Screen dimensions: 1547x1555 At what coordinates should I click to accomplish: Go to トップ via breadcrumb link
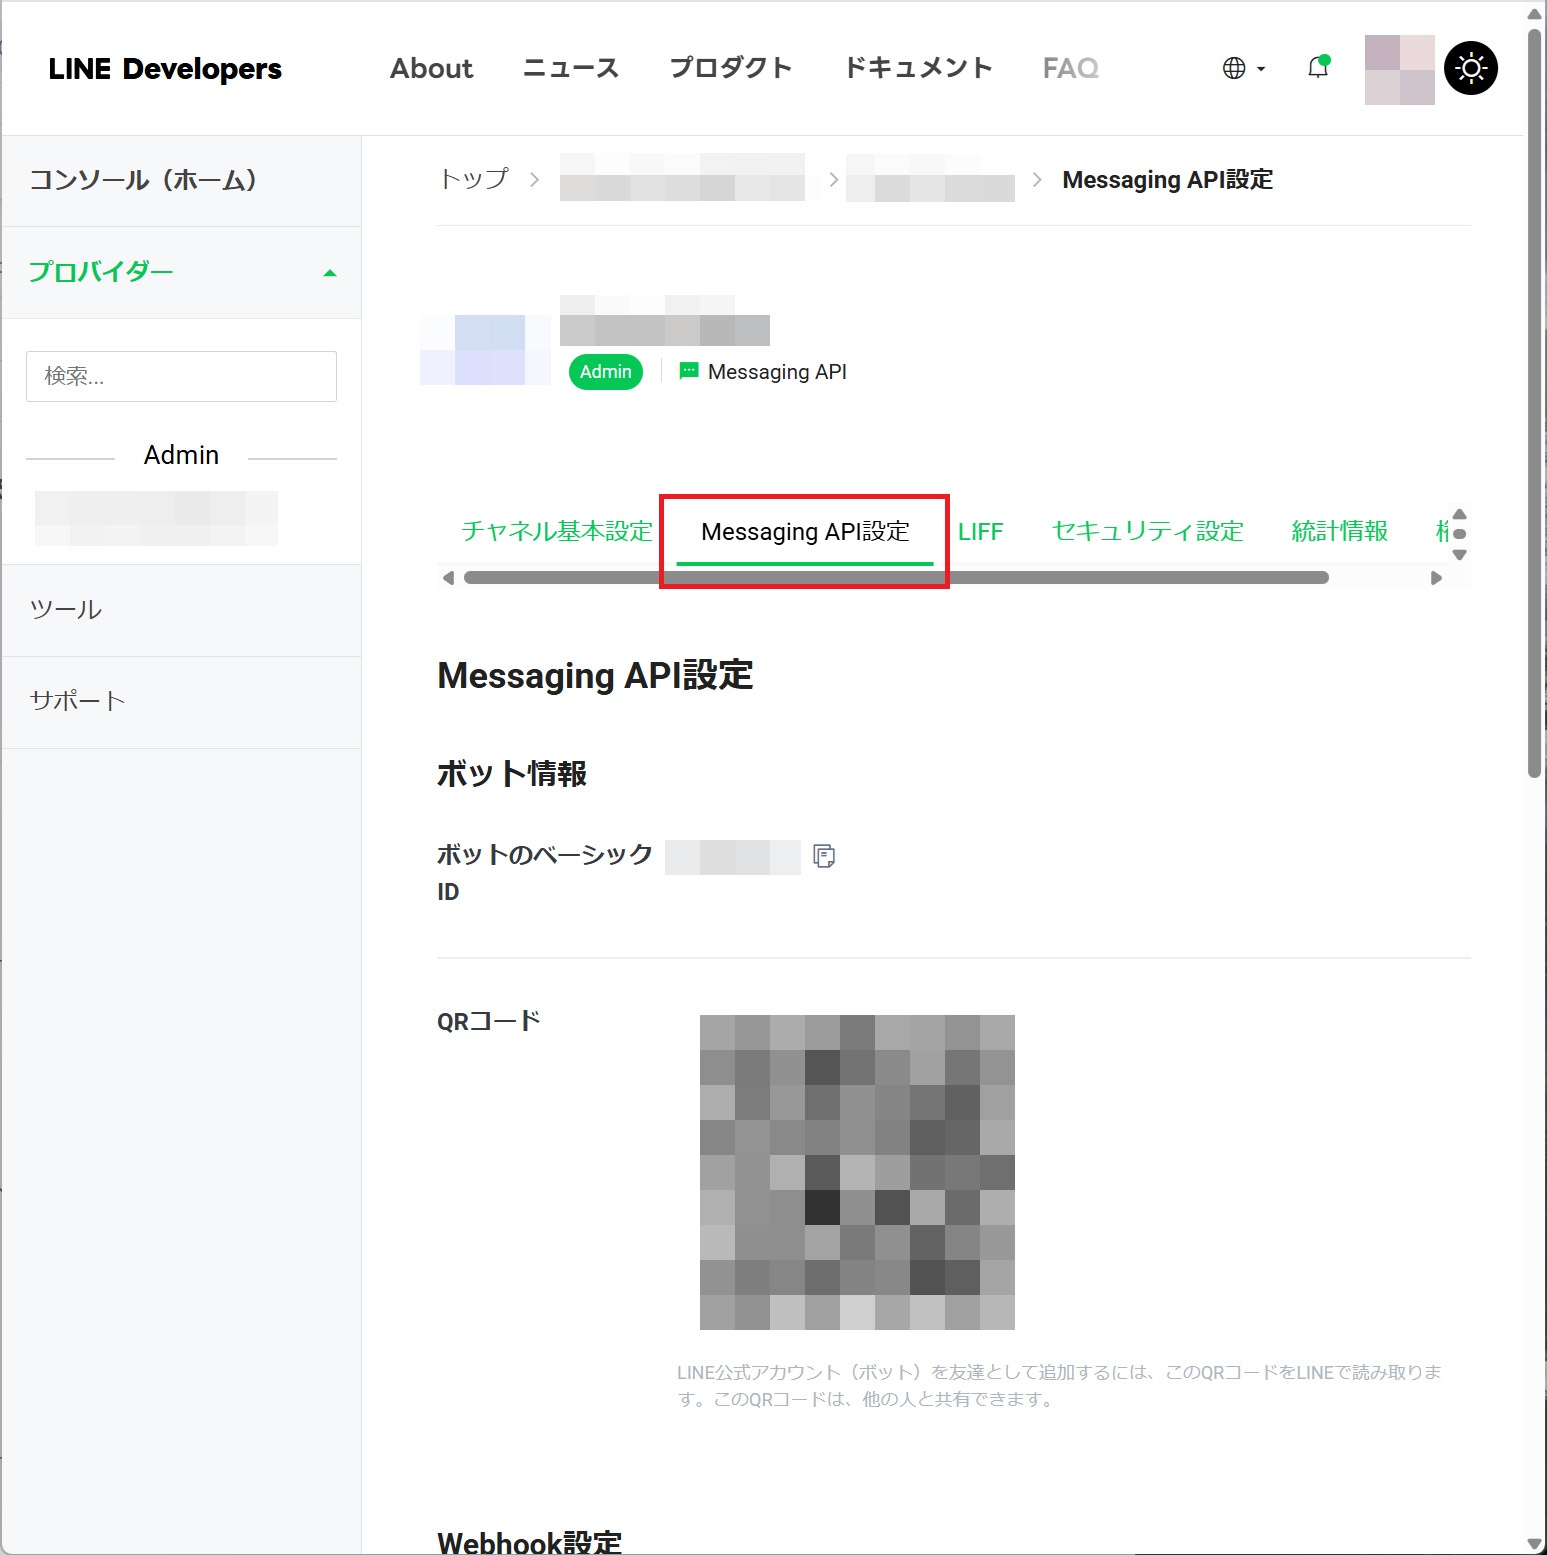472,179
